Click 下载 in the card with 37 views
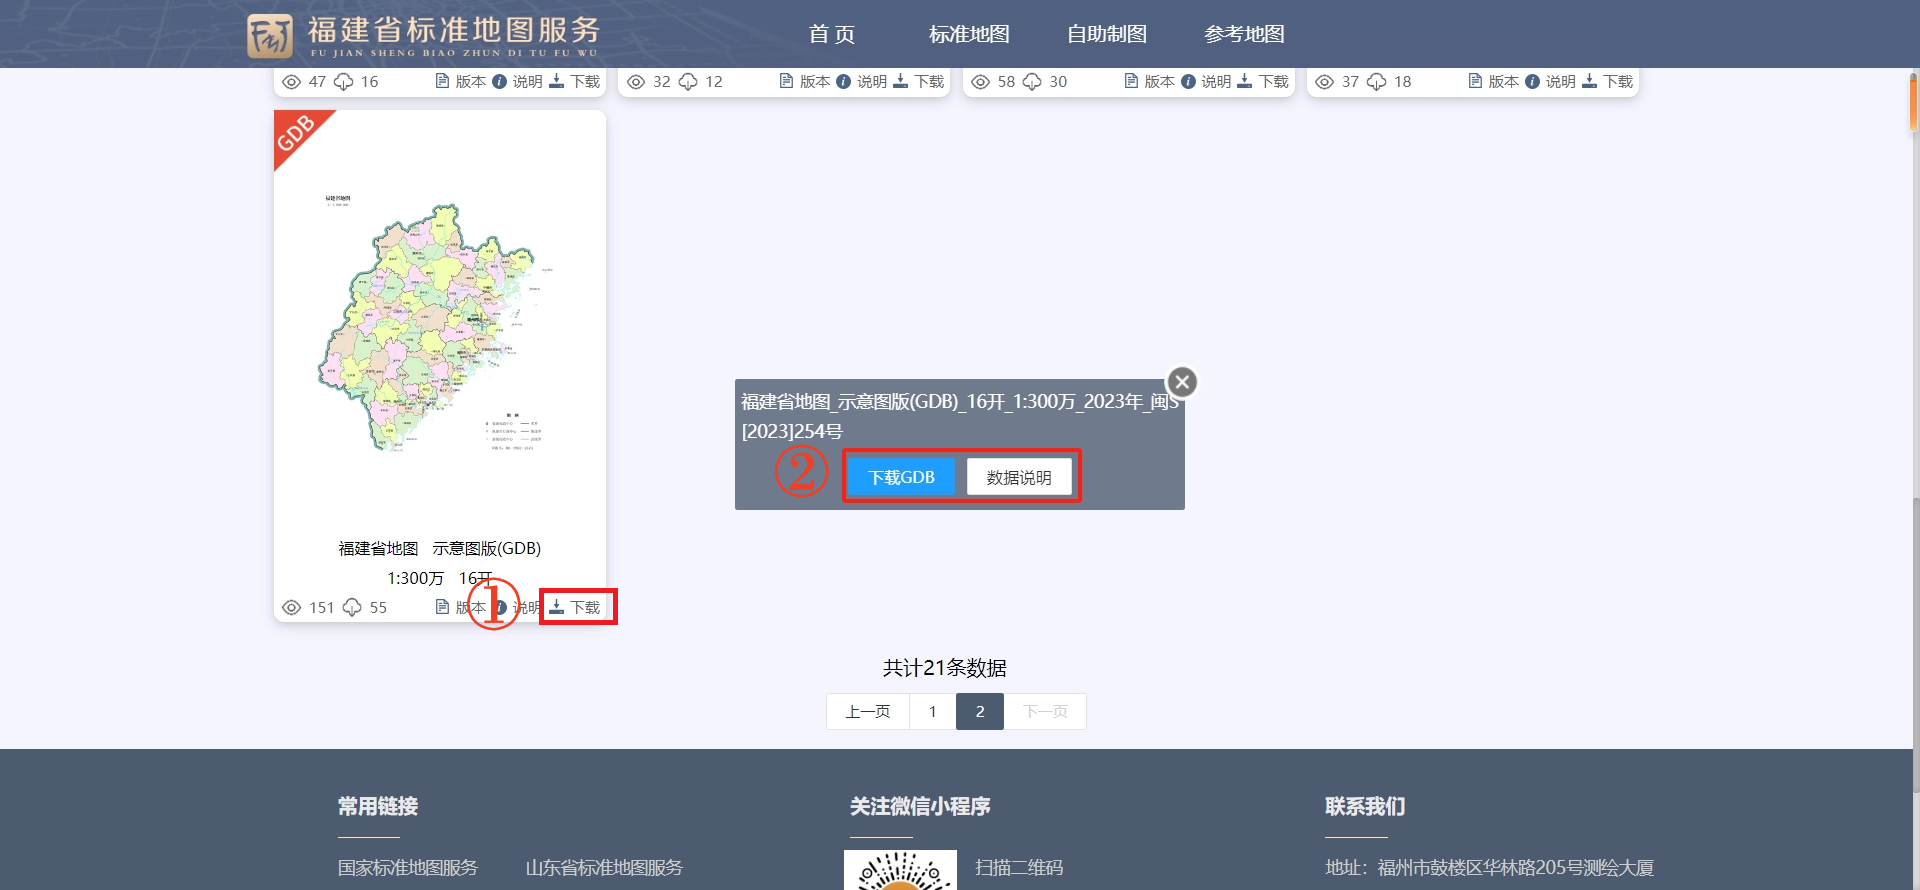This screenshot has height=890, width=1920. [1608, 81]
